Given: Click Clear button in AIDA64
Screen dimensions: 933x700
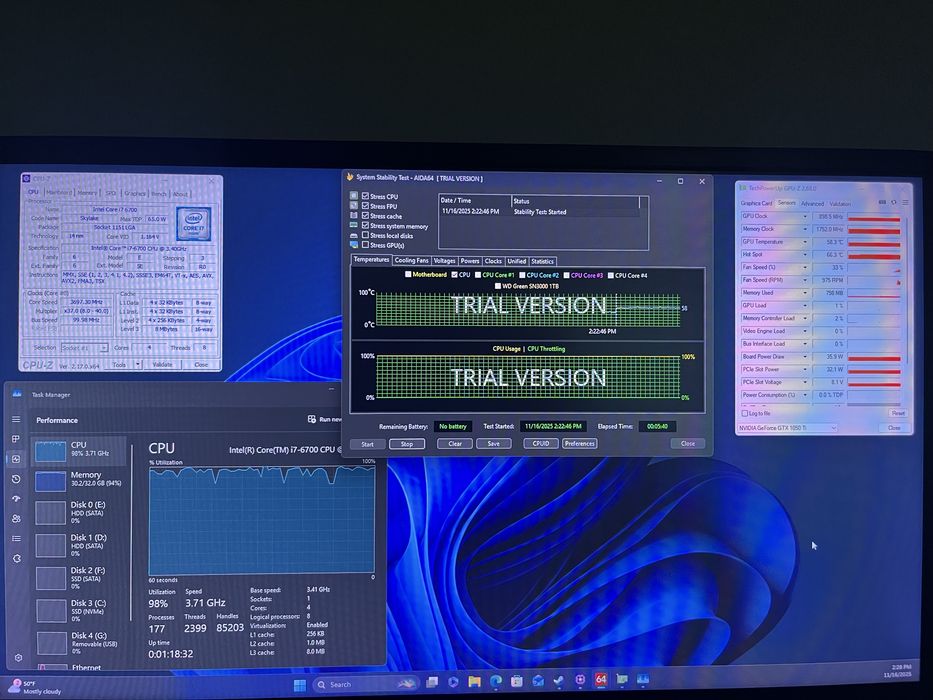Looking at the screenshot, I should [455, 444].
